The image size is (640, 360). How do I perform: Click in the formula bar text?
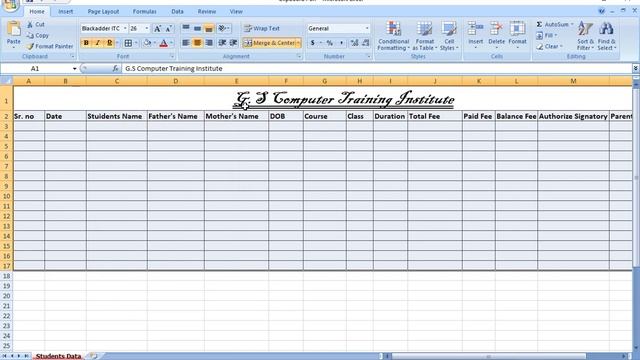(173, 69)
